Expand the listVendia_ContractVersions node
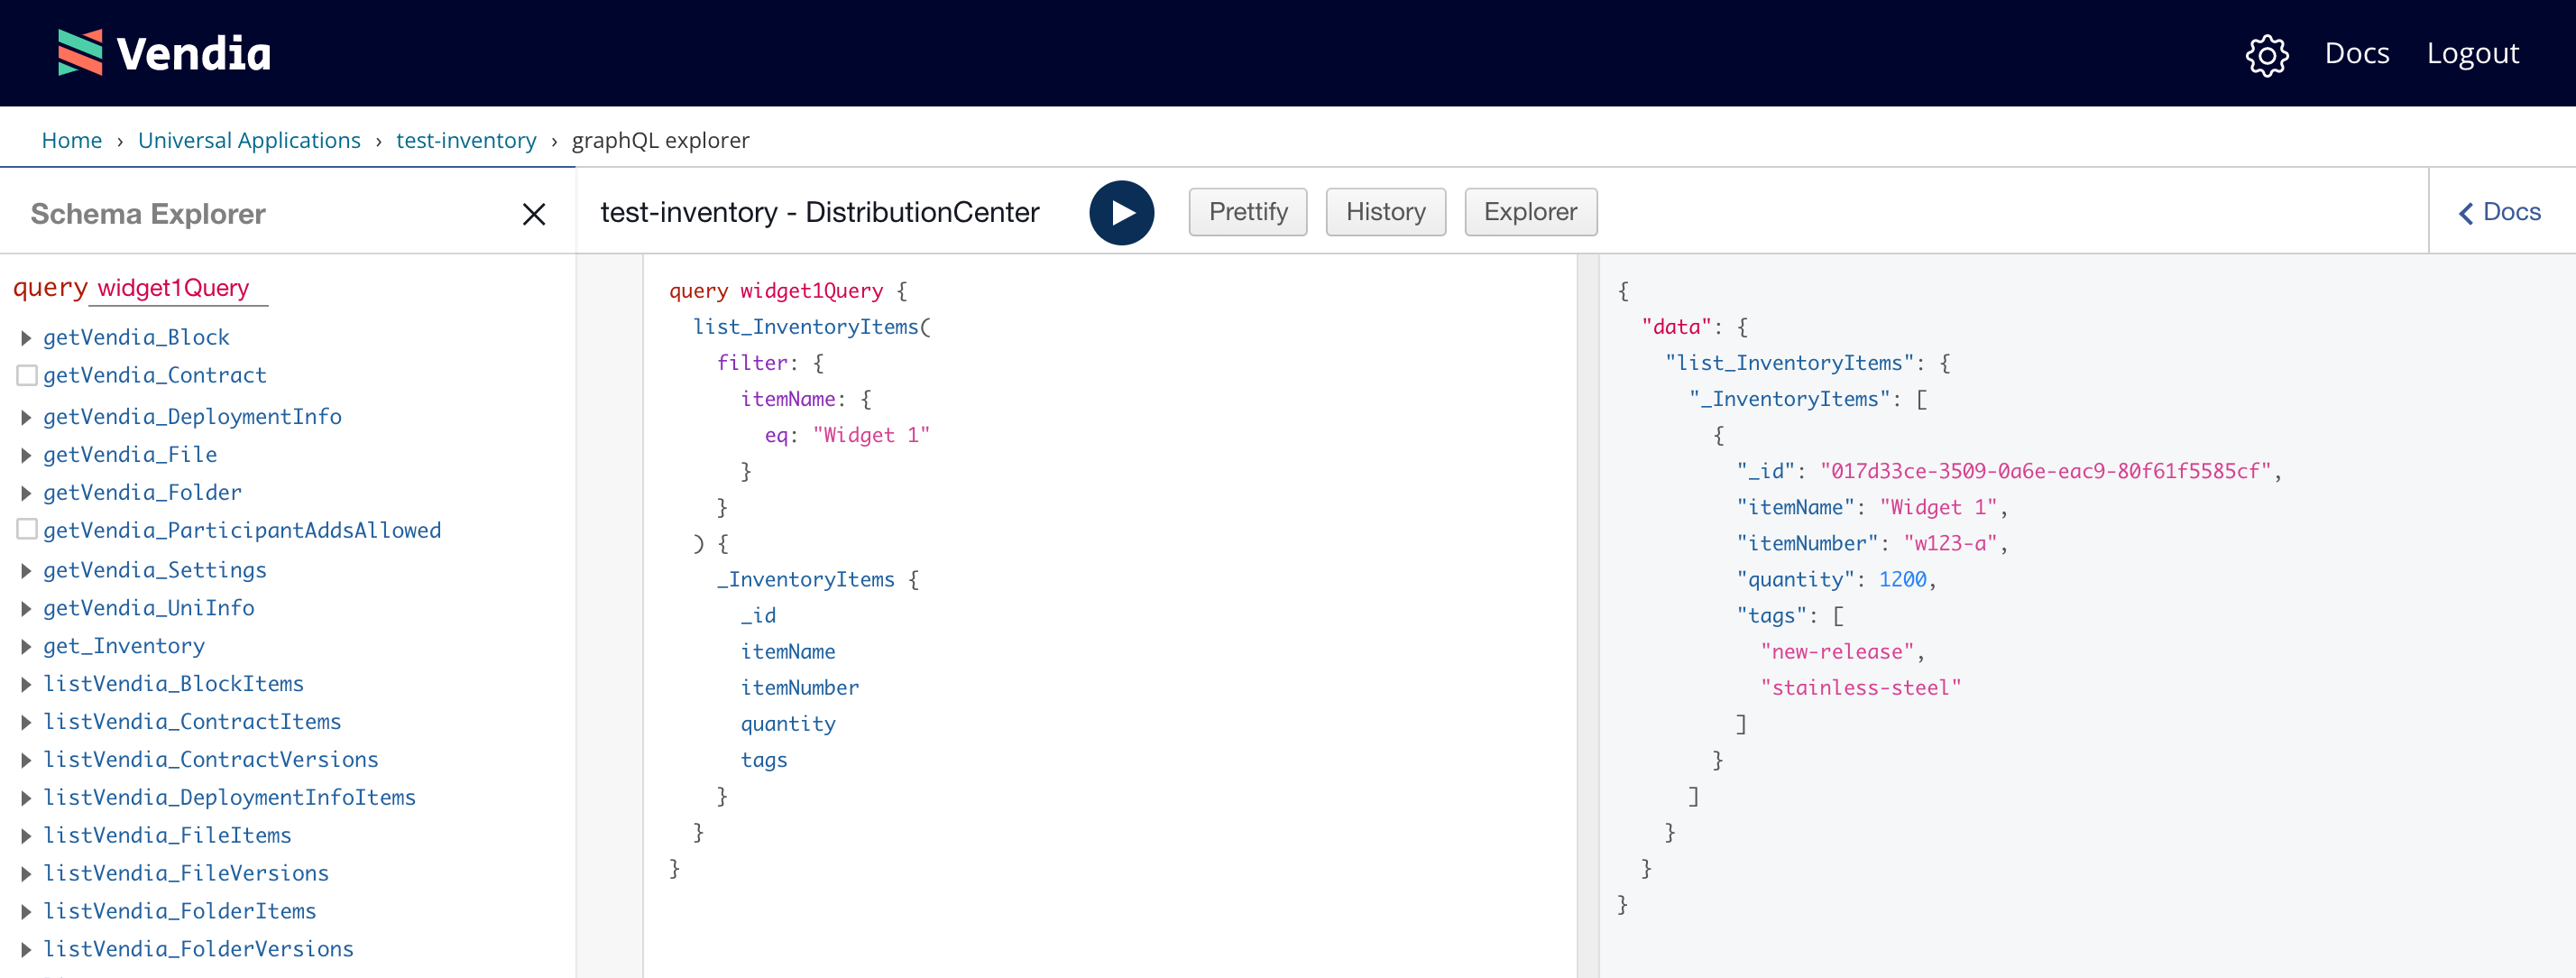This screenshot has height=978, width=2576. coord(26,761)
